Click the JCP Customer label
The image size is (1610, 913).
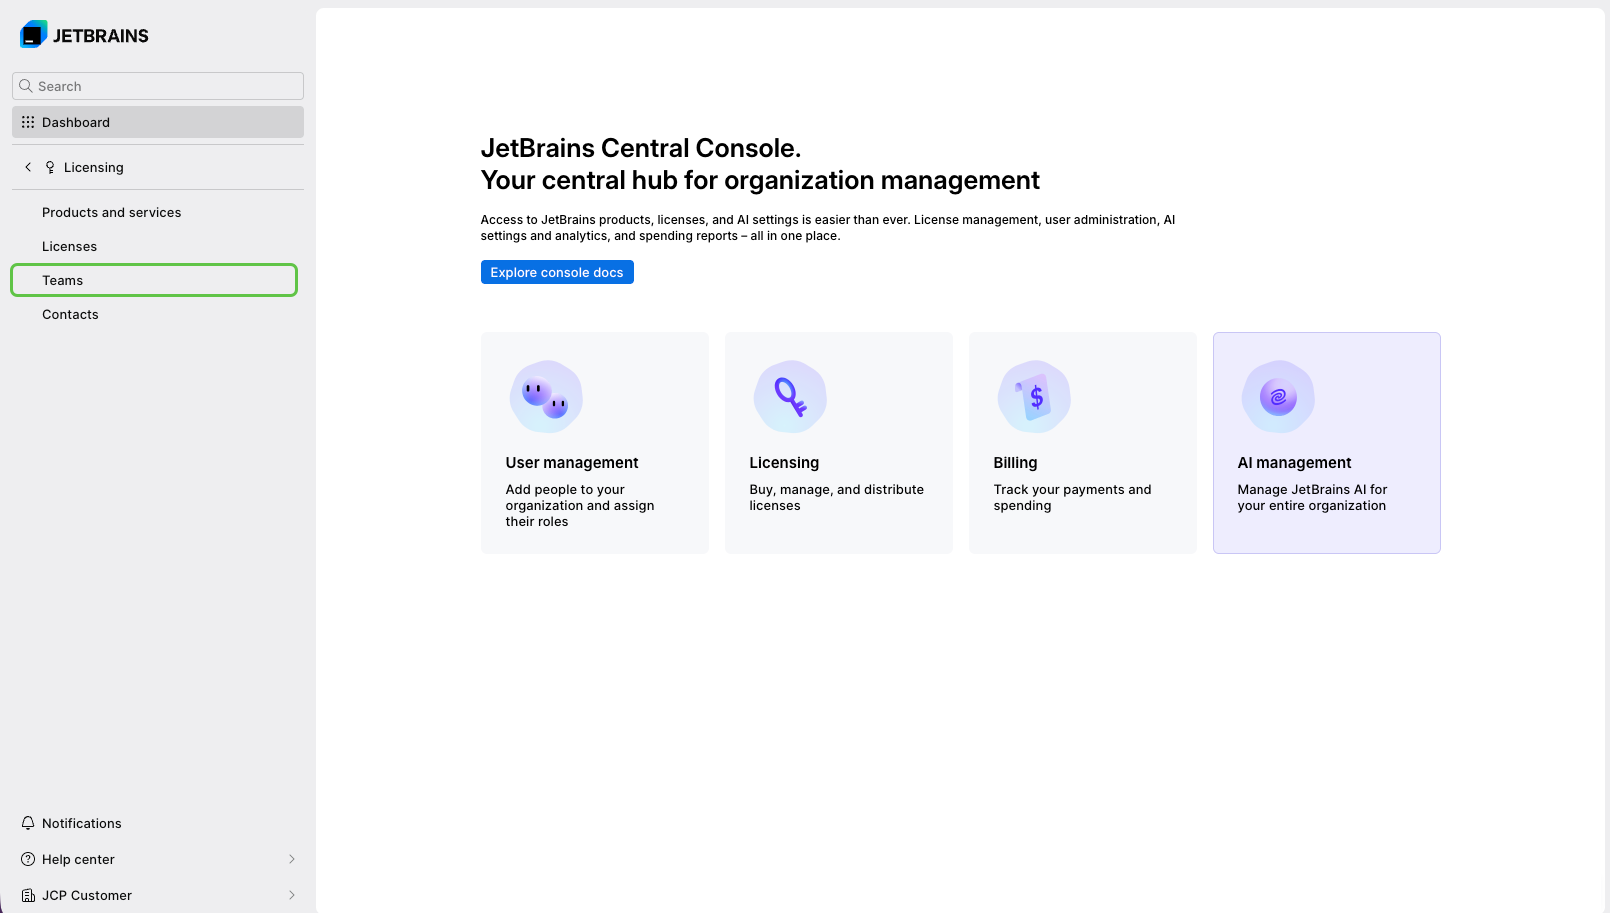point(87,895)
